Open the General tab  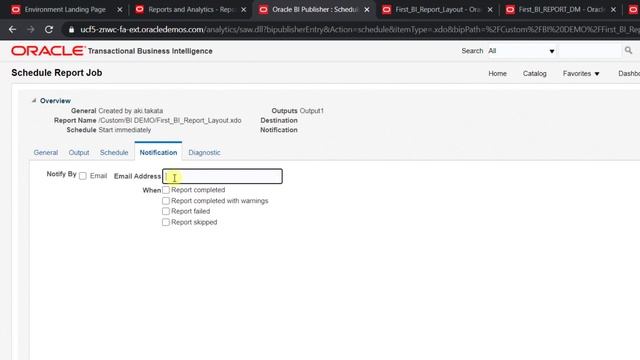46,152
